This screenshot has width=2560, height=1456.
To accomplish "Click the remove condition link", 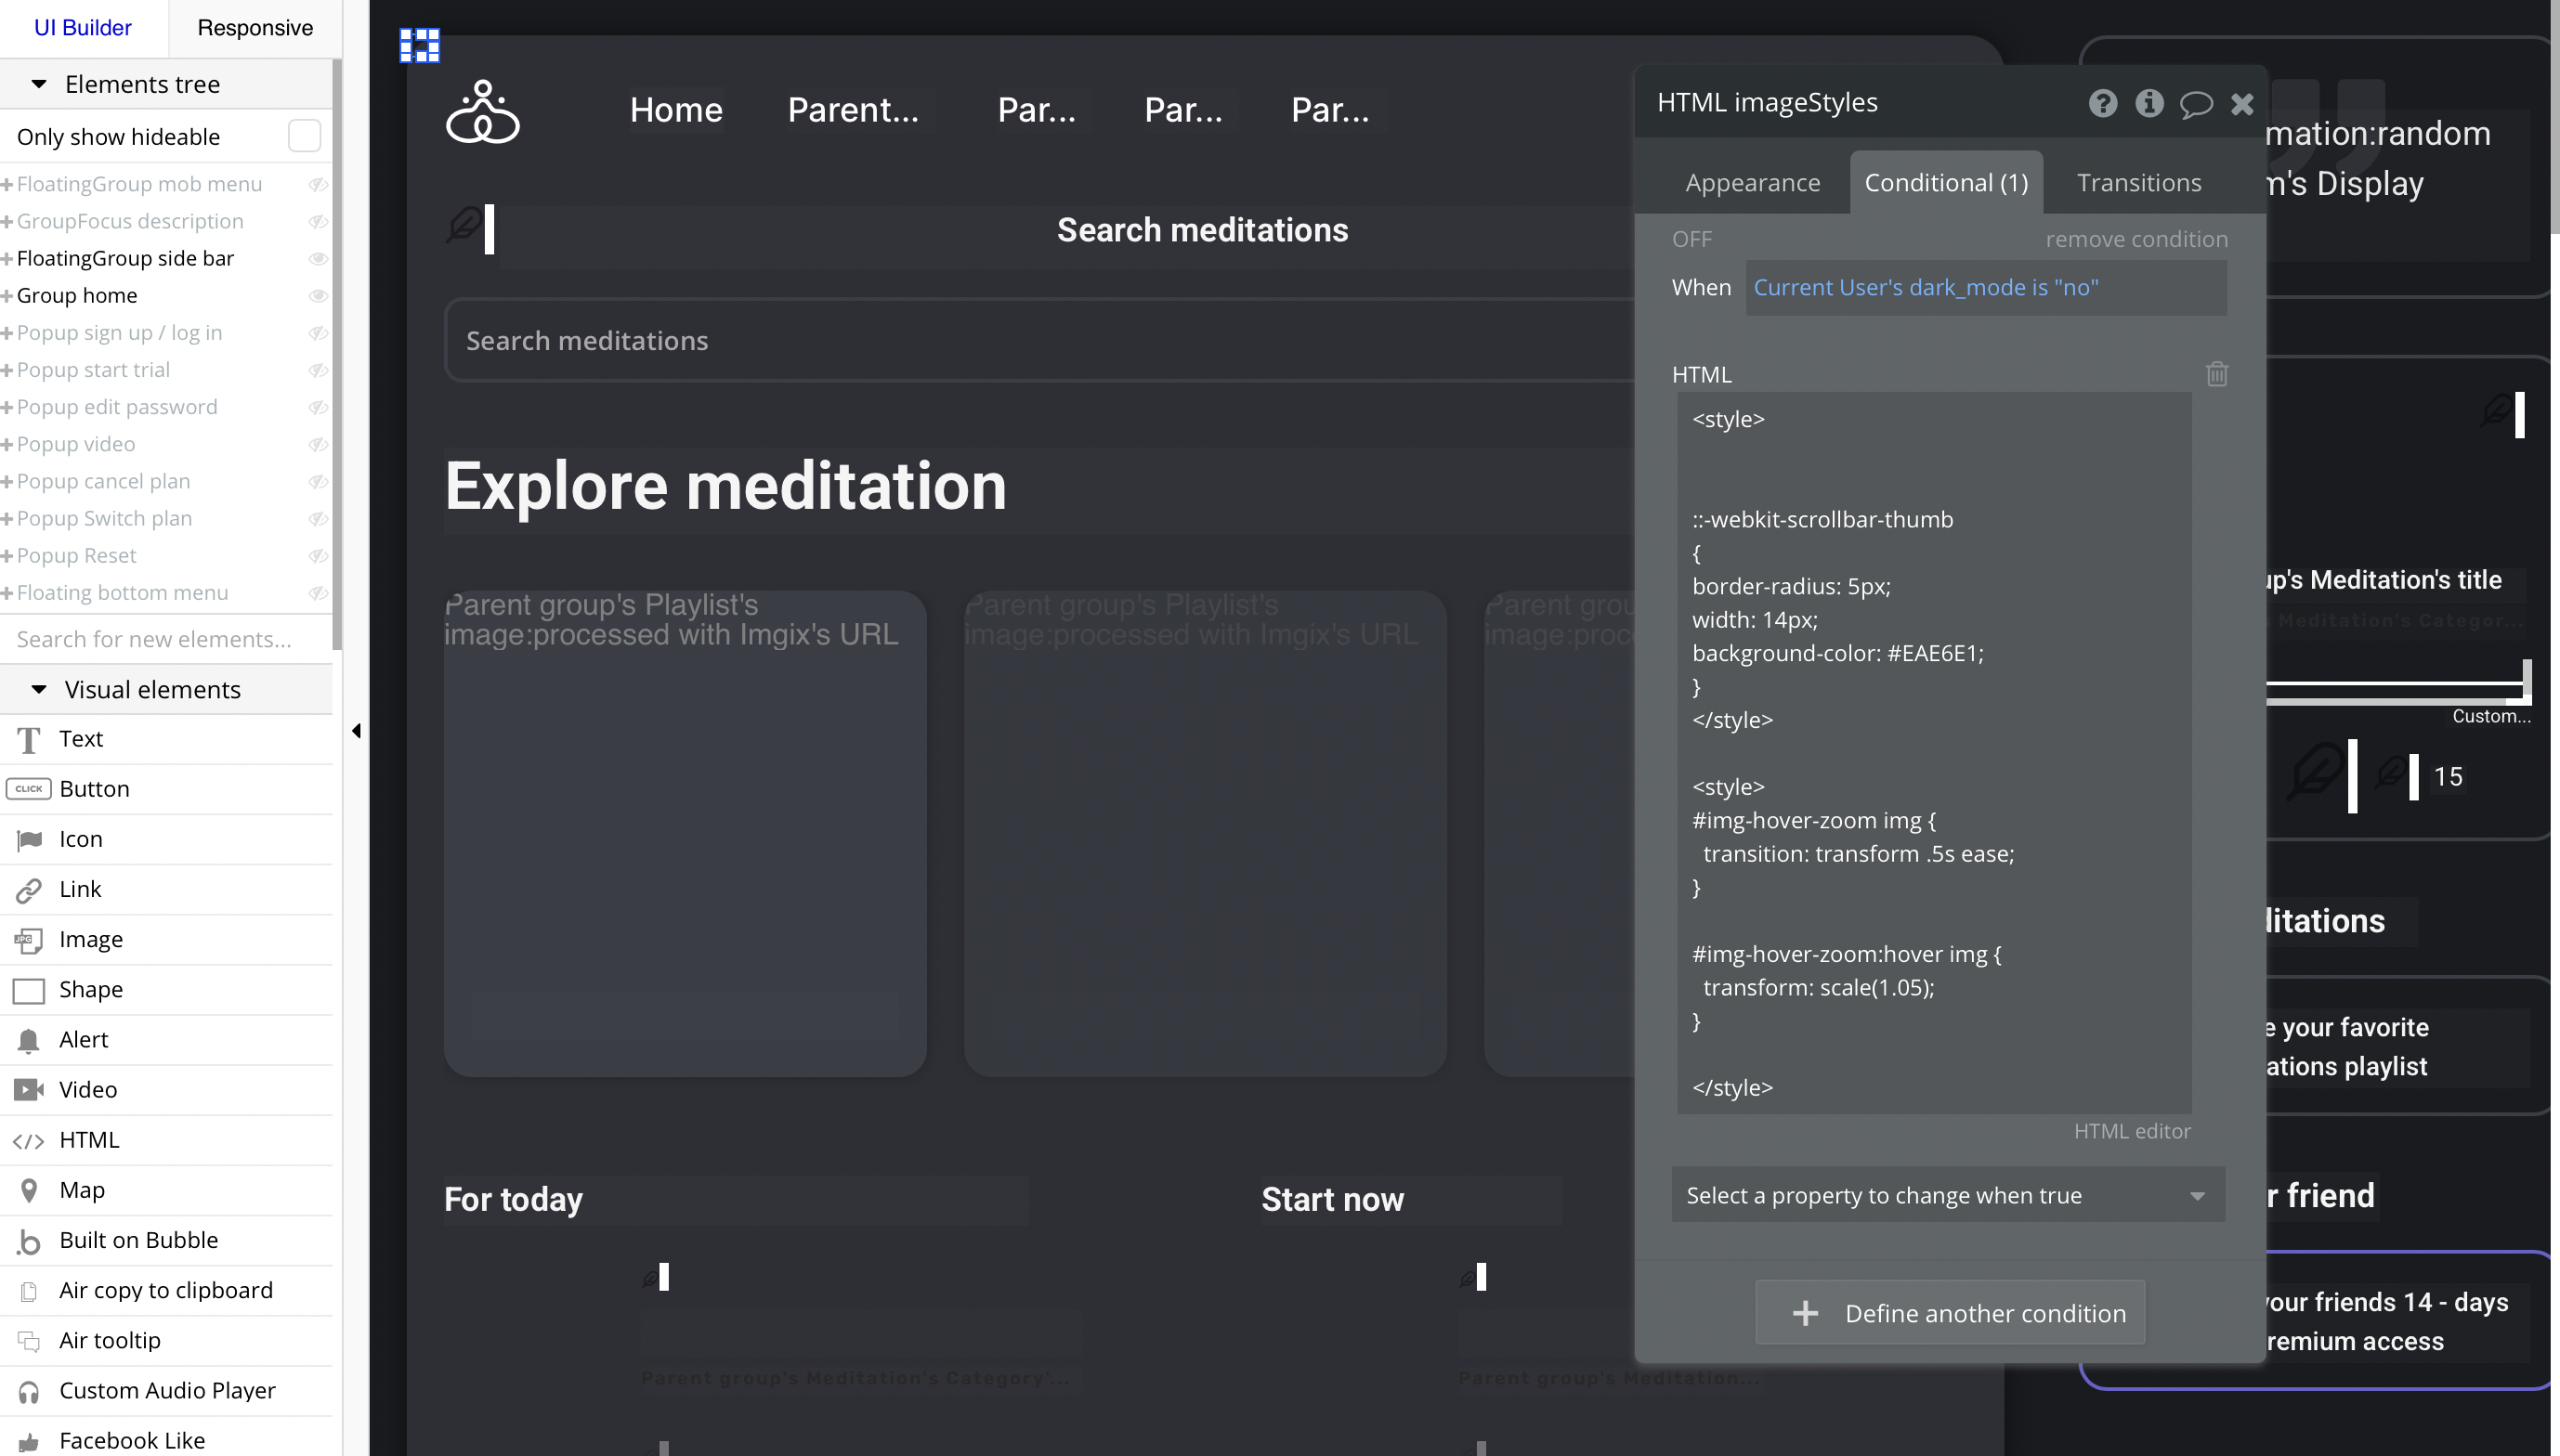I will pos(2136,239).
